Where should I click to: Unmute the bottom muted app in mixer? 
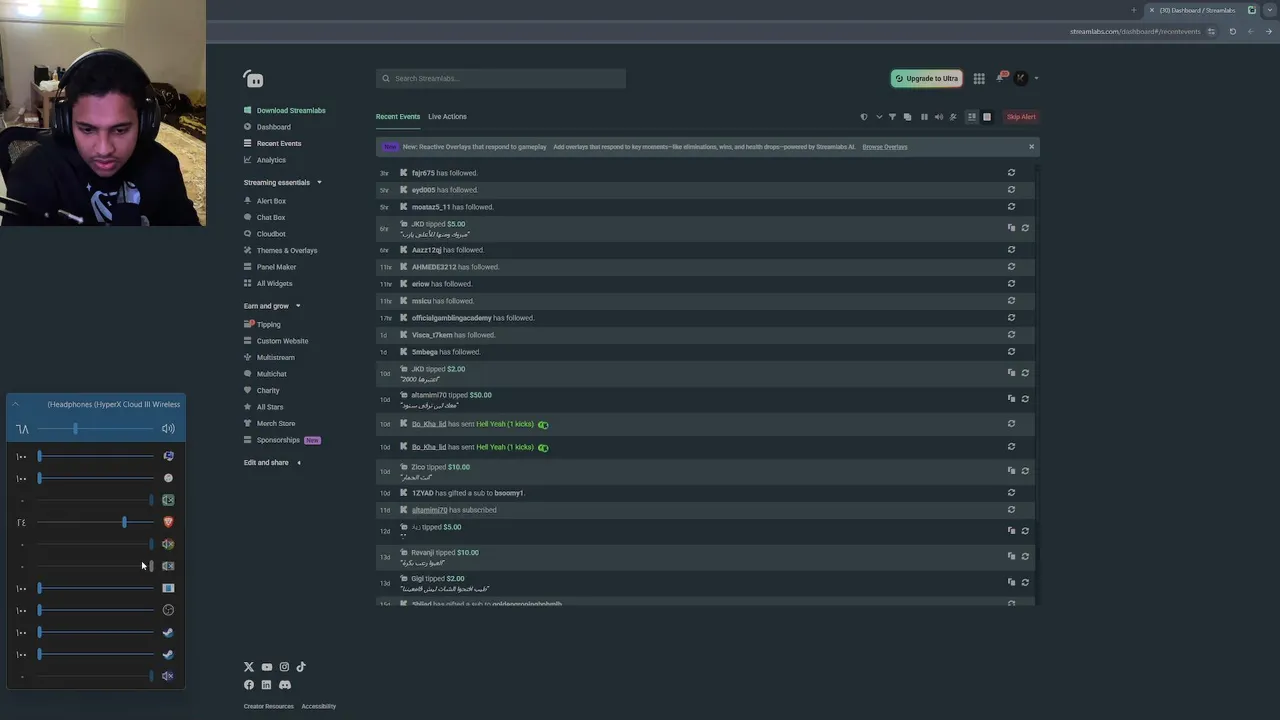[x=168, y=676]
